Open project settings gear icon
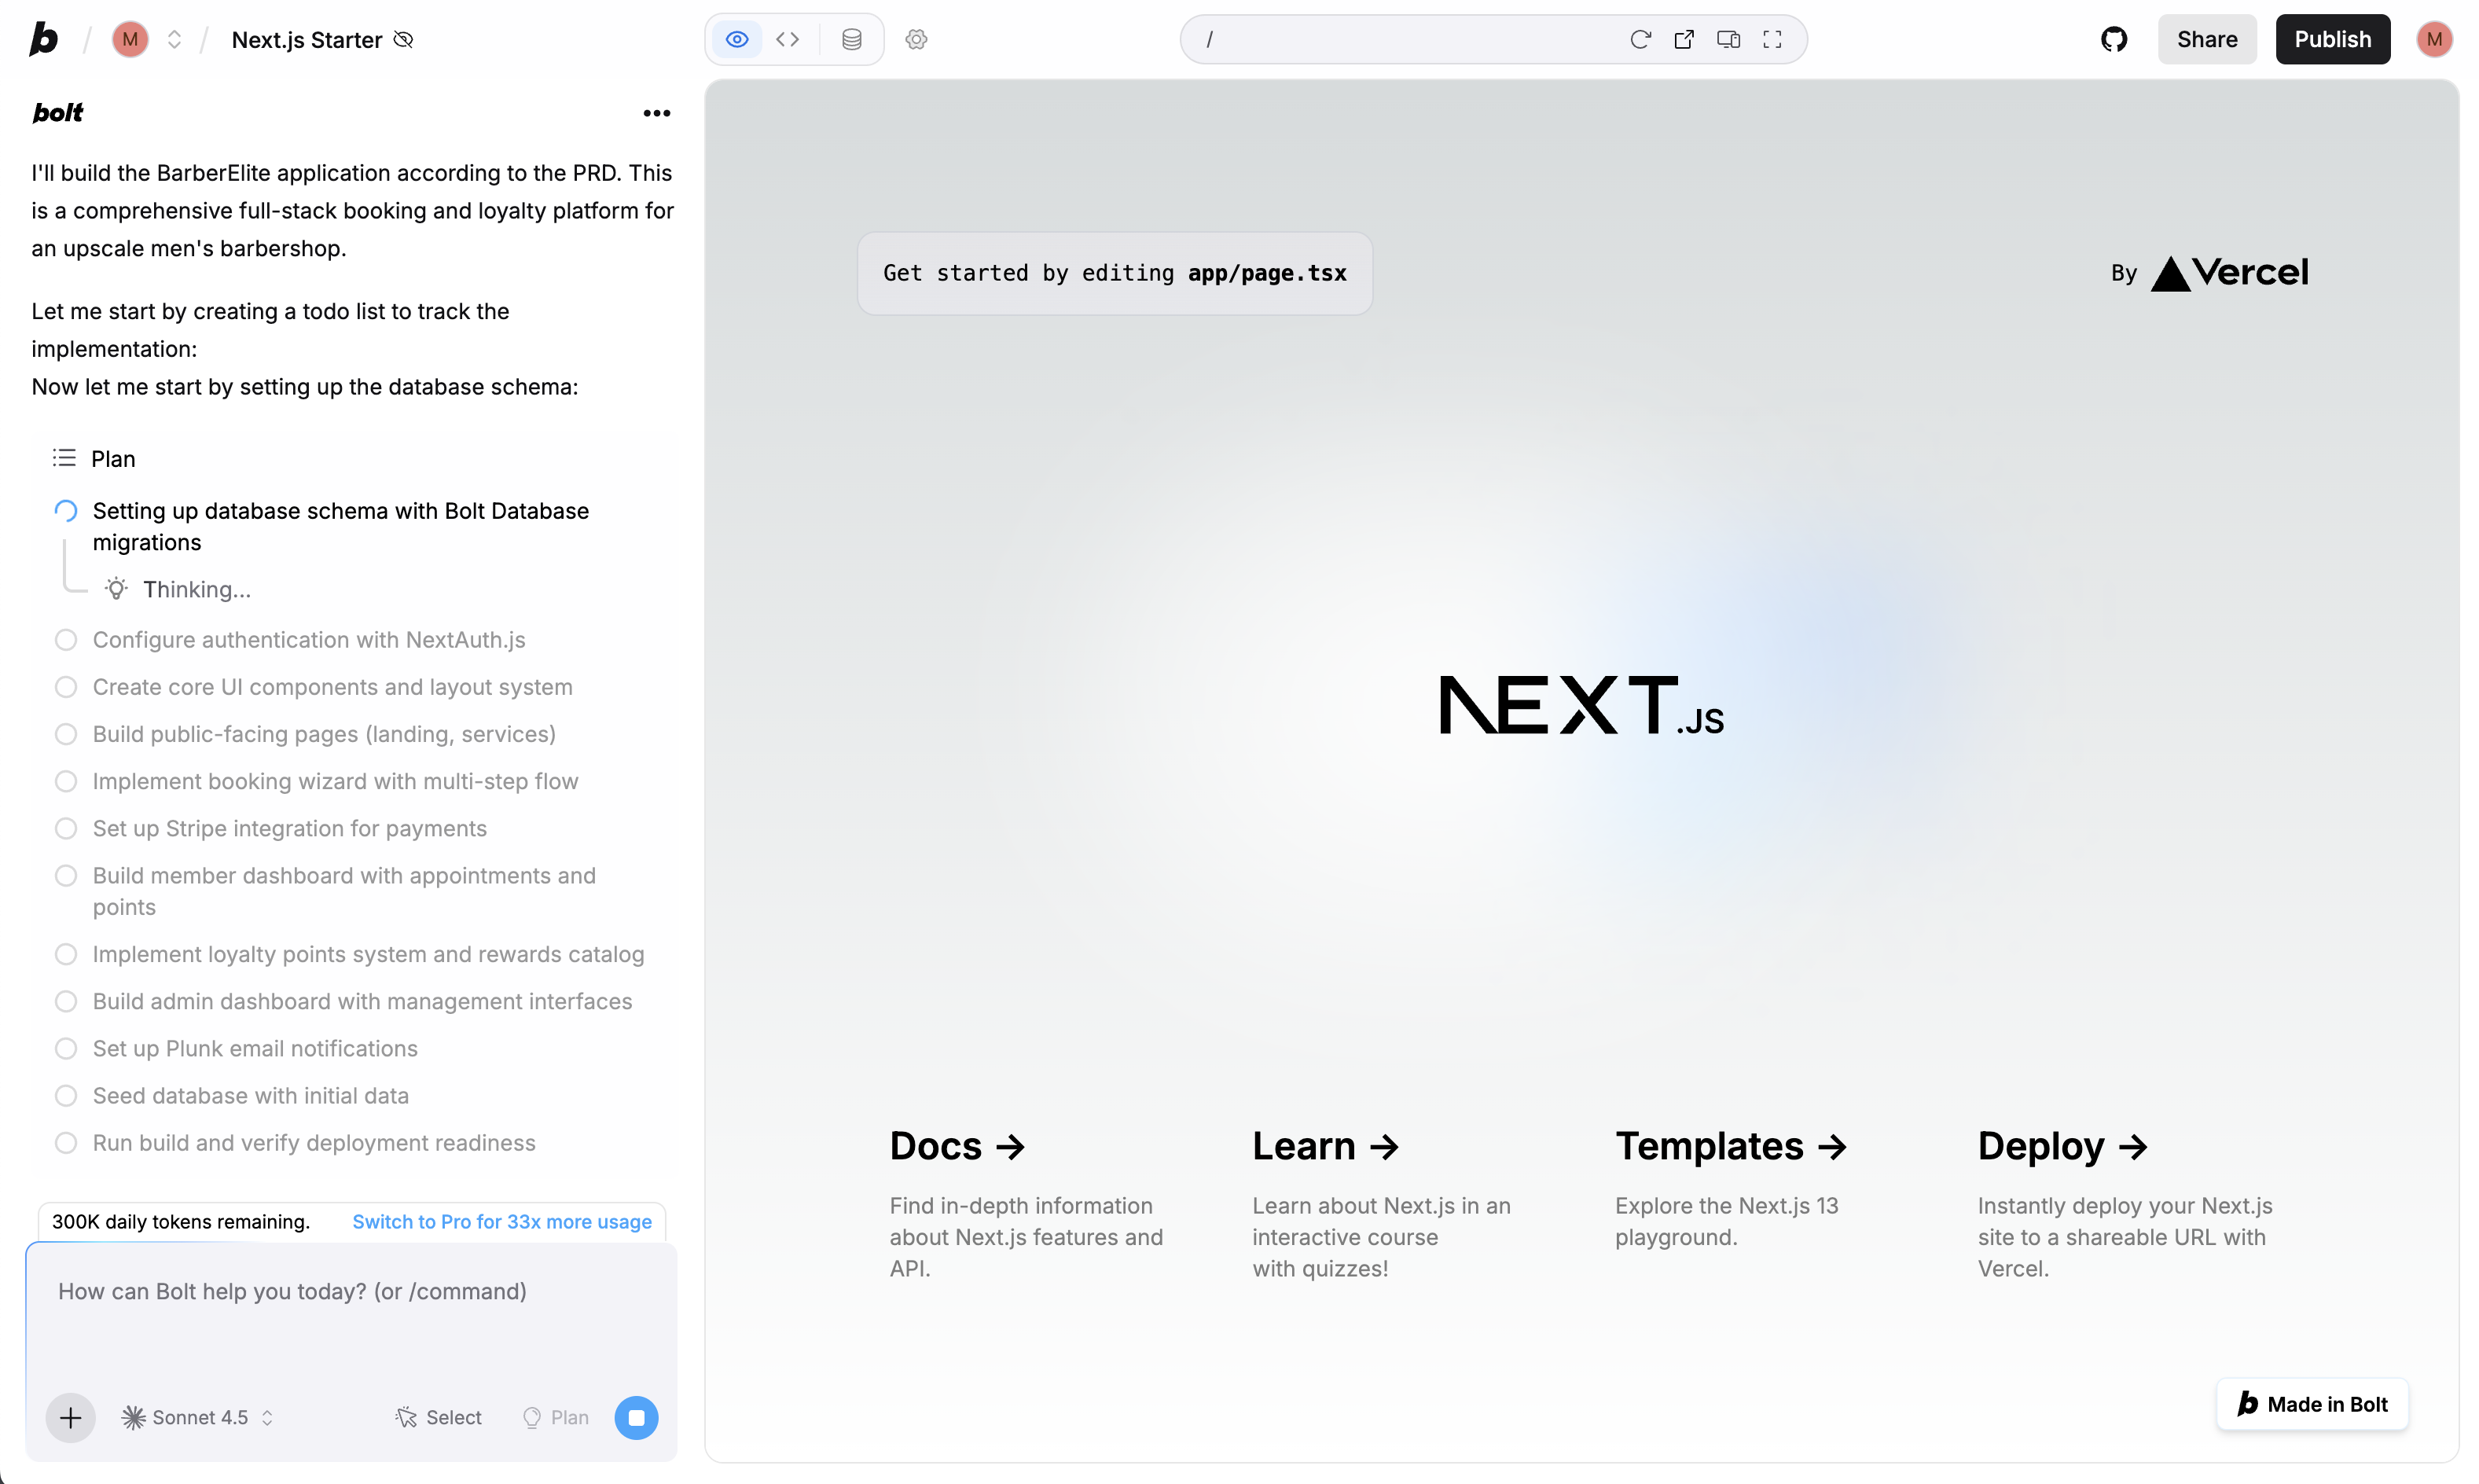The height and width of the screenshot is (1484, 2479). click(x=916, y=39)
